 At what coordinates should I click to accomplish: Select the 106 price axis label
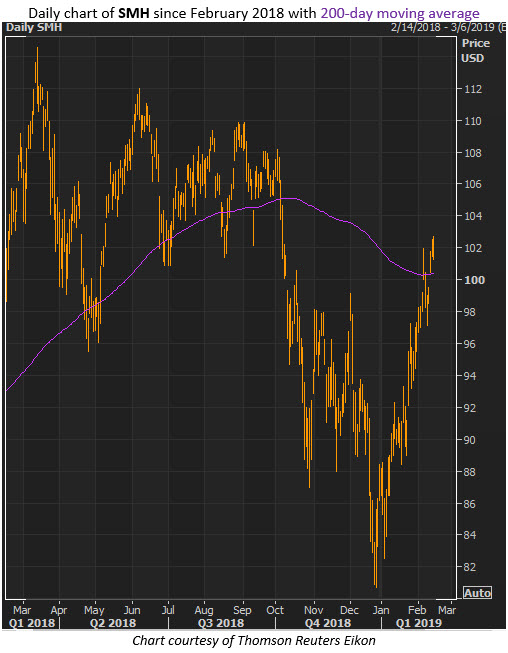coord(473,184)
